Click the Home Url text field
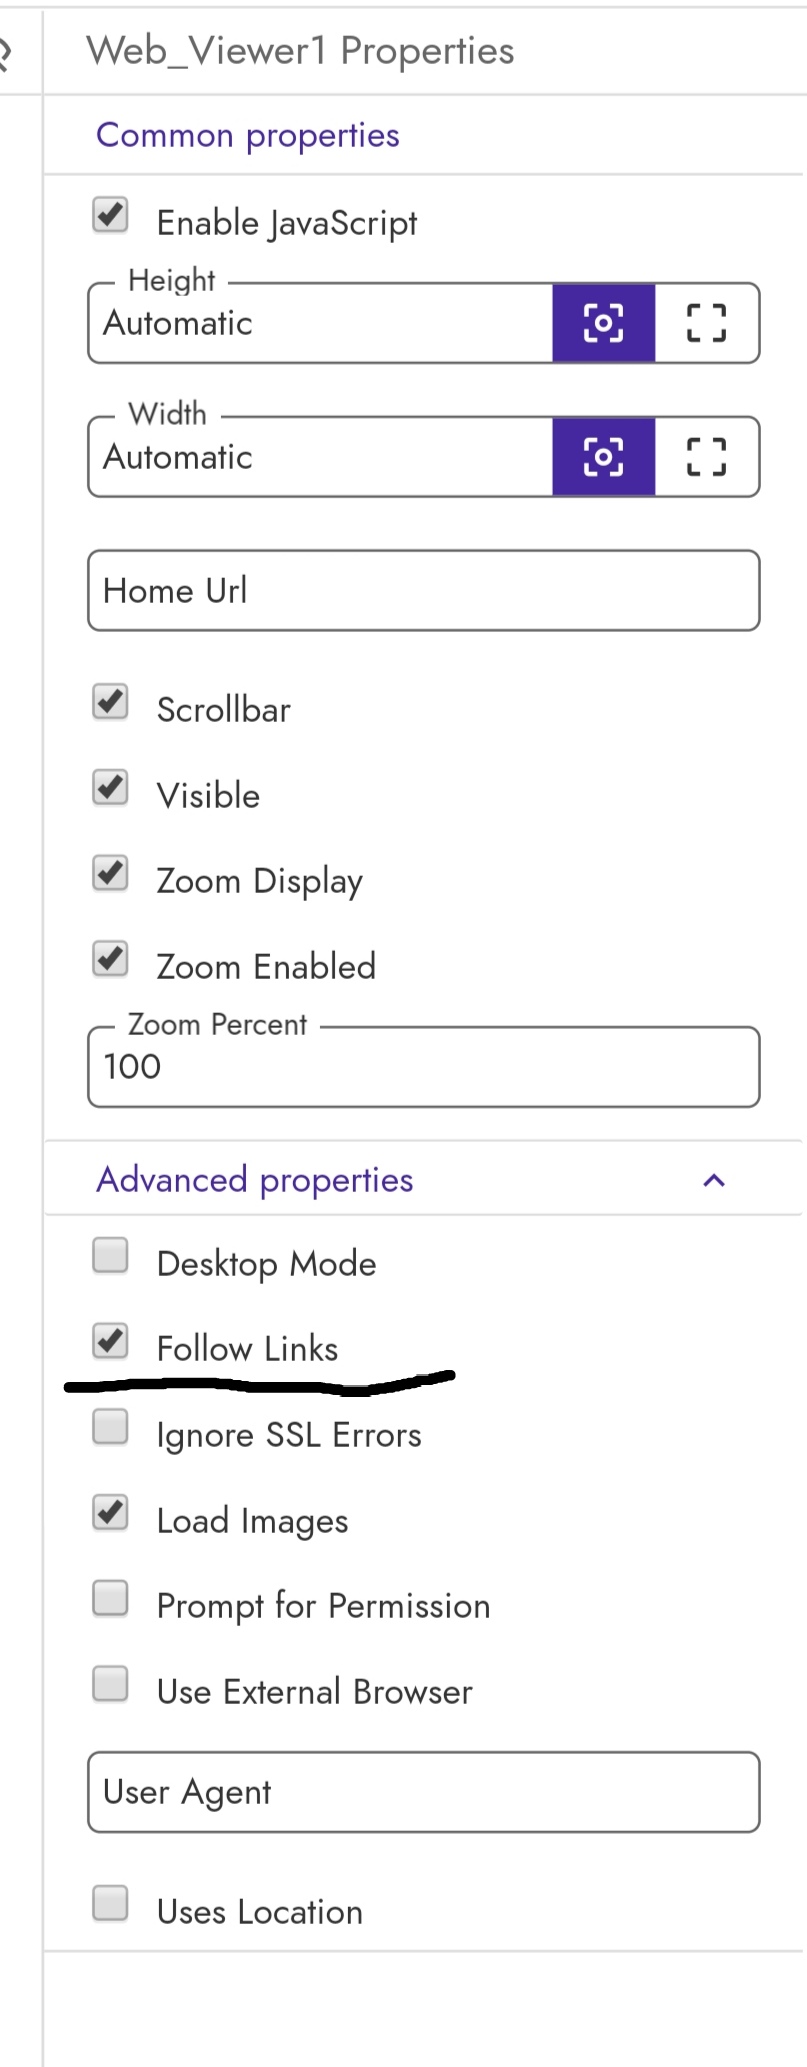This screenshot has height=2067, width=807. pyautogui.click(x=424, y=591)
